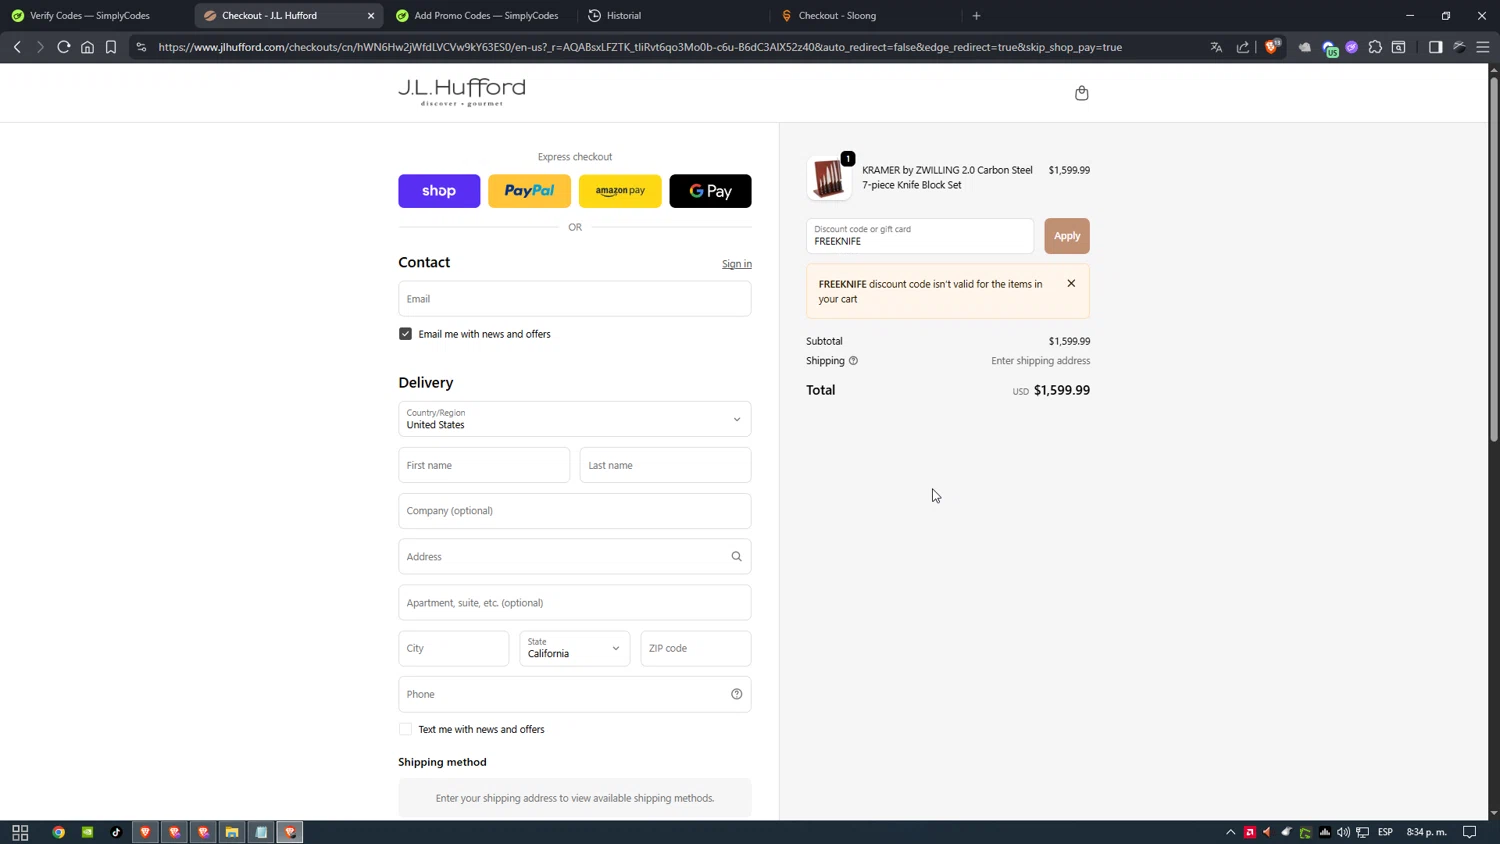
Task: Launch Chrome from the taskbar
Action: tap(59, 832)
